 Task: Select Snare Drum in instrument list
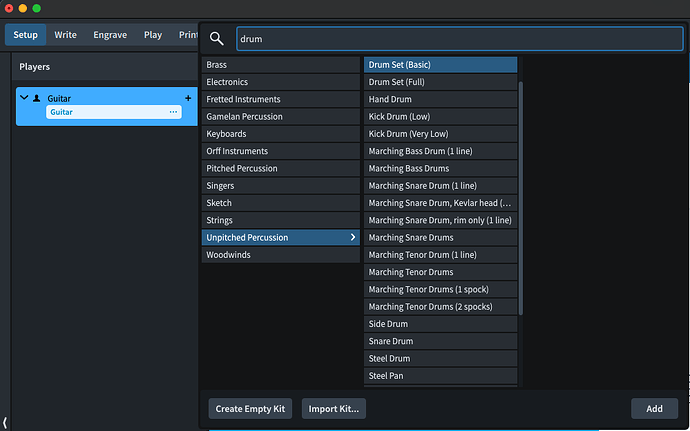(x=390, y=341)
